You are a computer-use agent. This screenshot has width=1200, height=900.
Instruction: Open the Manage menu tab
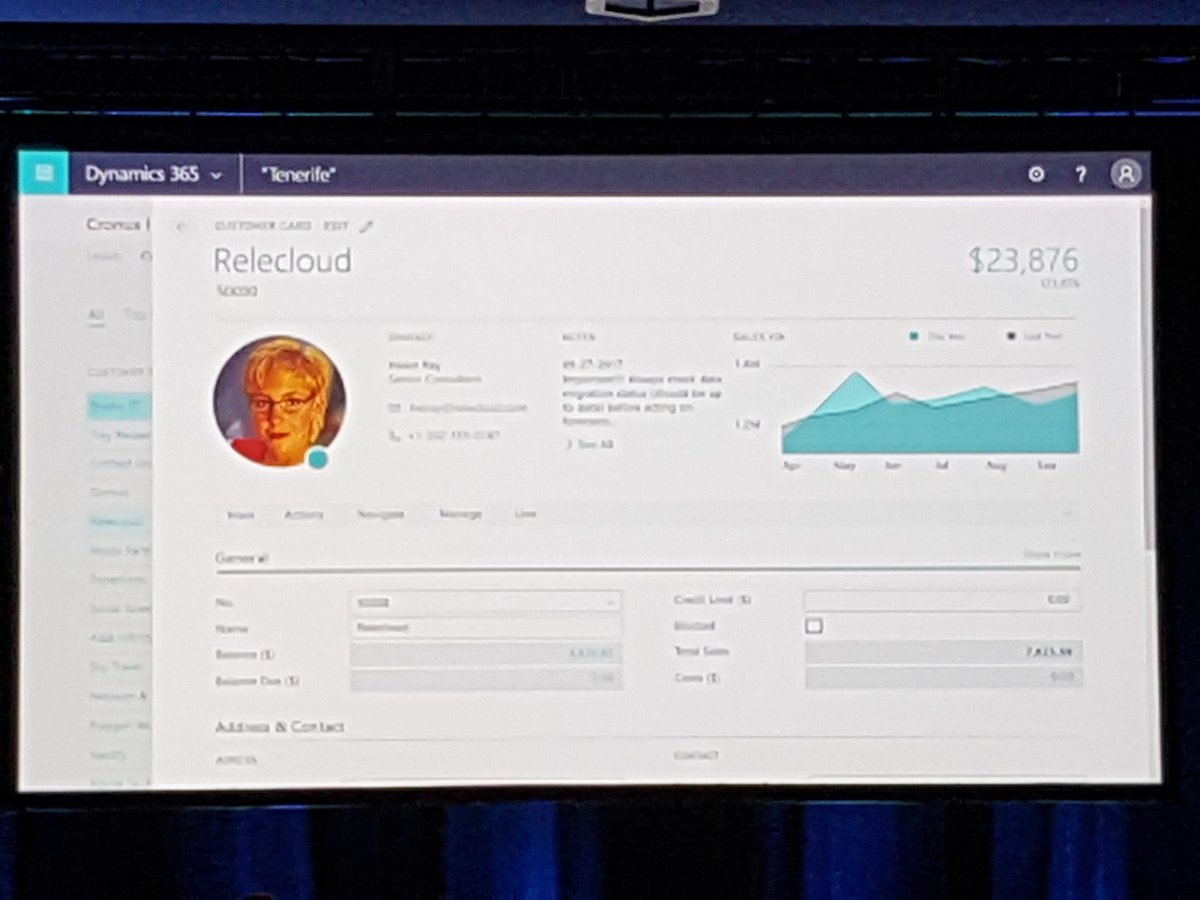click(x=460, y=514)
